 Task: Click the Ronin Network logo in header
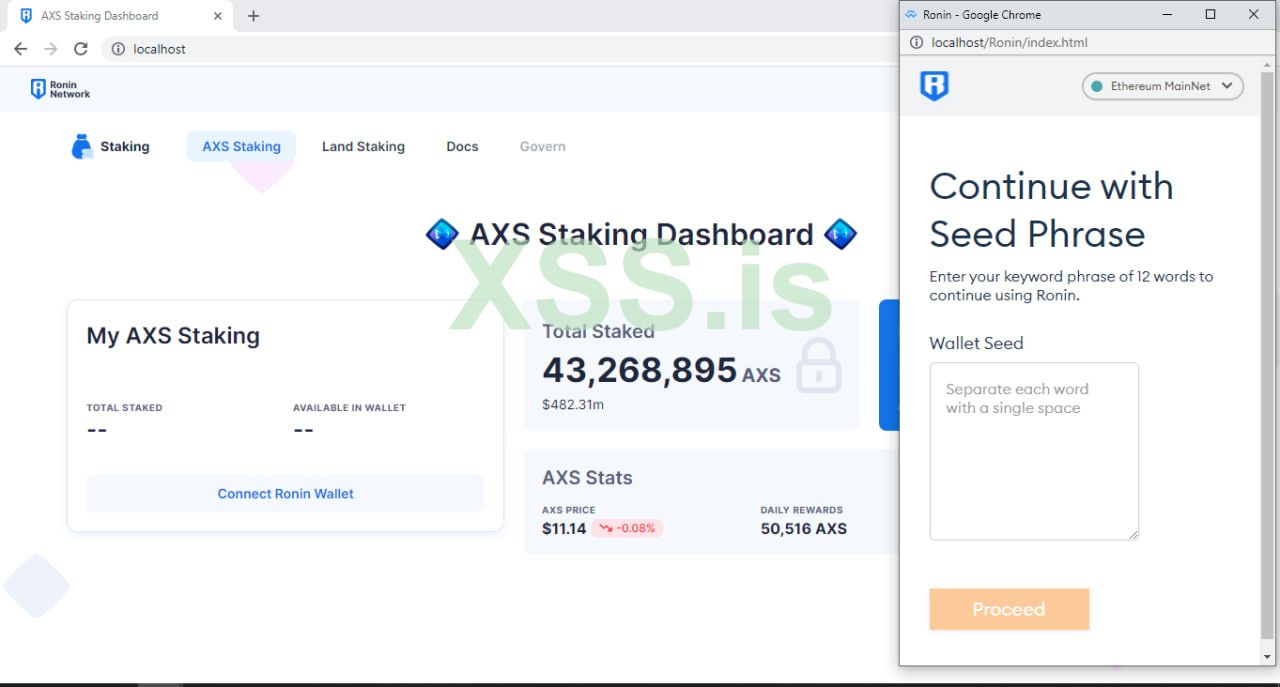pyautogui.click(x=60, y=89)
